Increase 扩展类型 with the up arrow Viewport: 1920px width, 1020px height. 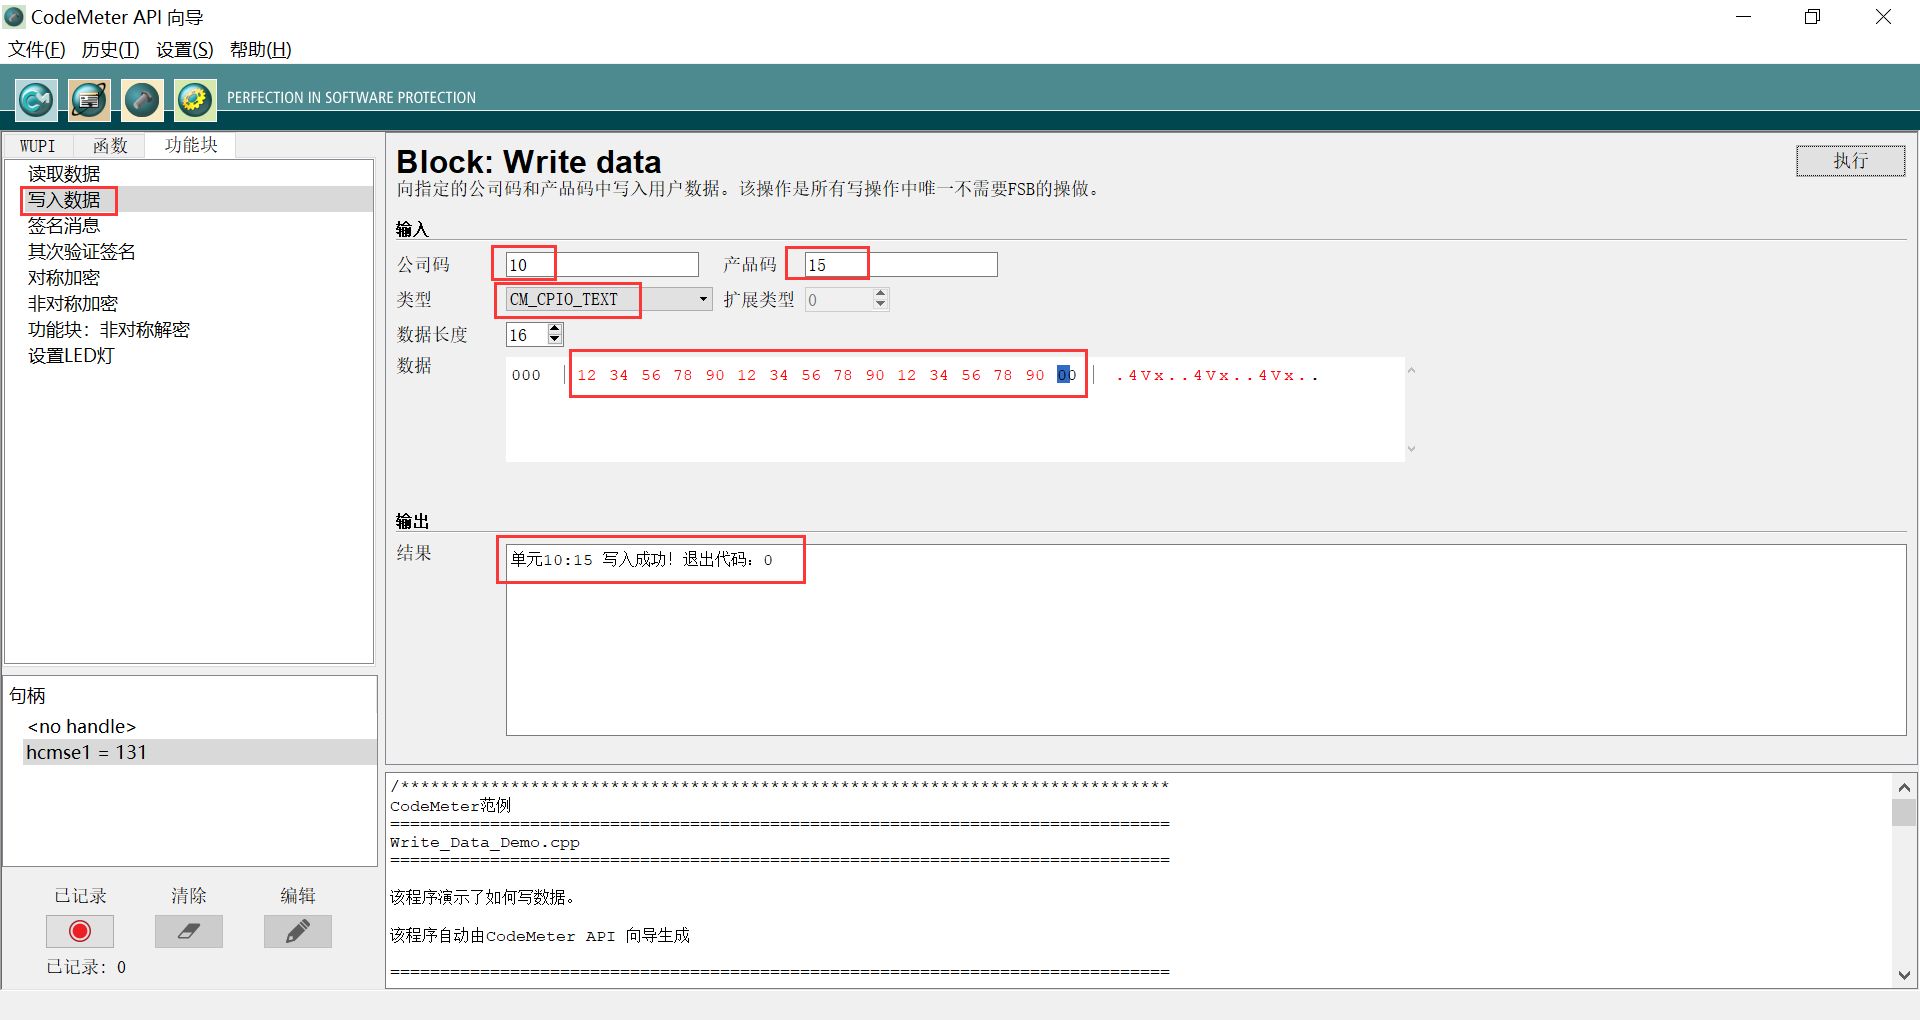[880, 294]
